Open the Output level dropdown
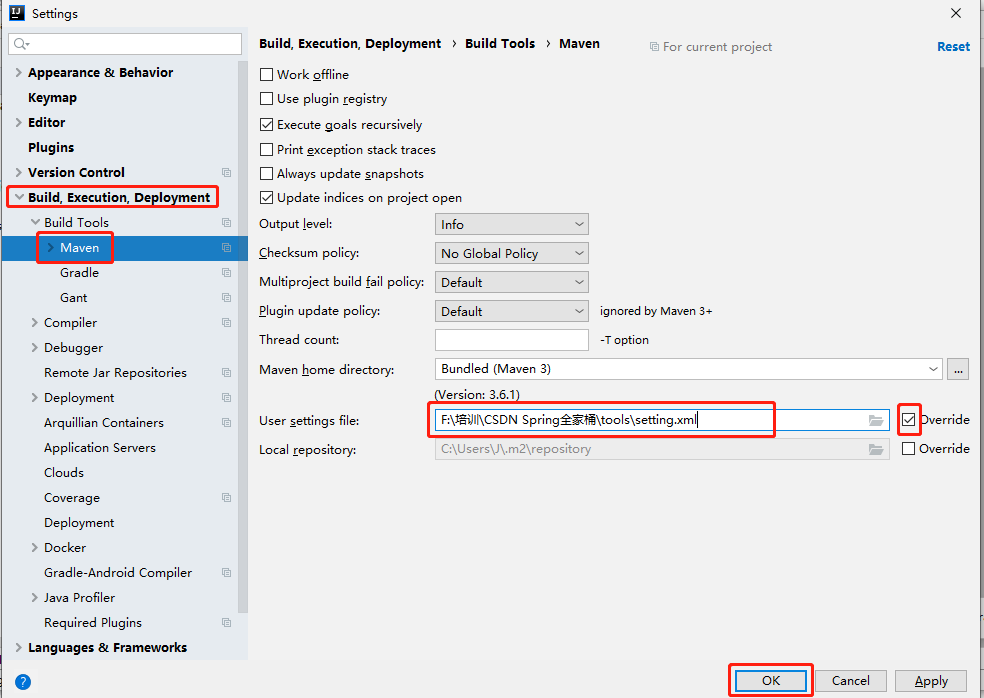Viewport: 984px width, 698px height. (511, 223)
